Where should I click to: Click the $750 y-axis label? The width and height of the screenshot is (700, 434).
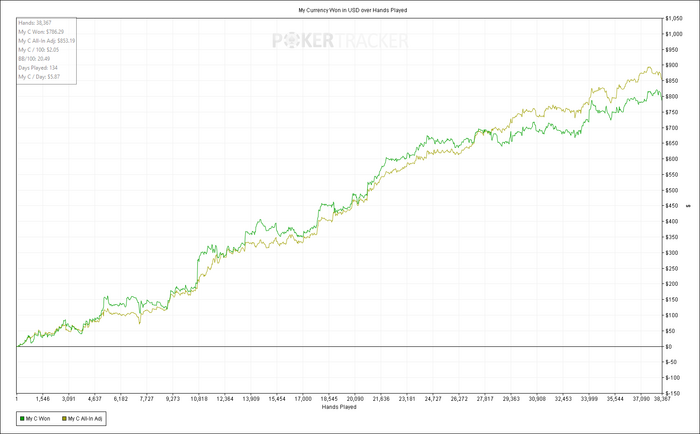click(x=671, y=112)
